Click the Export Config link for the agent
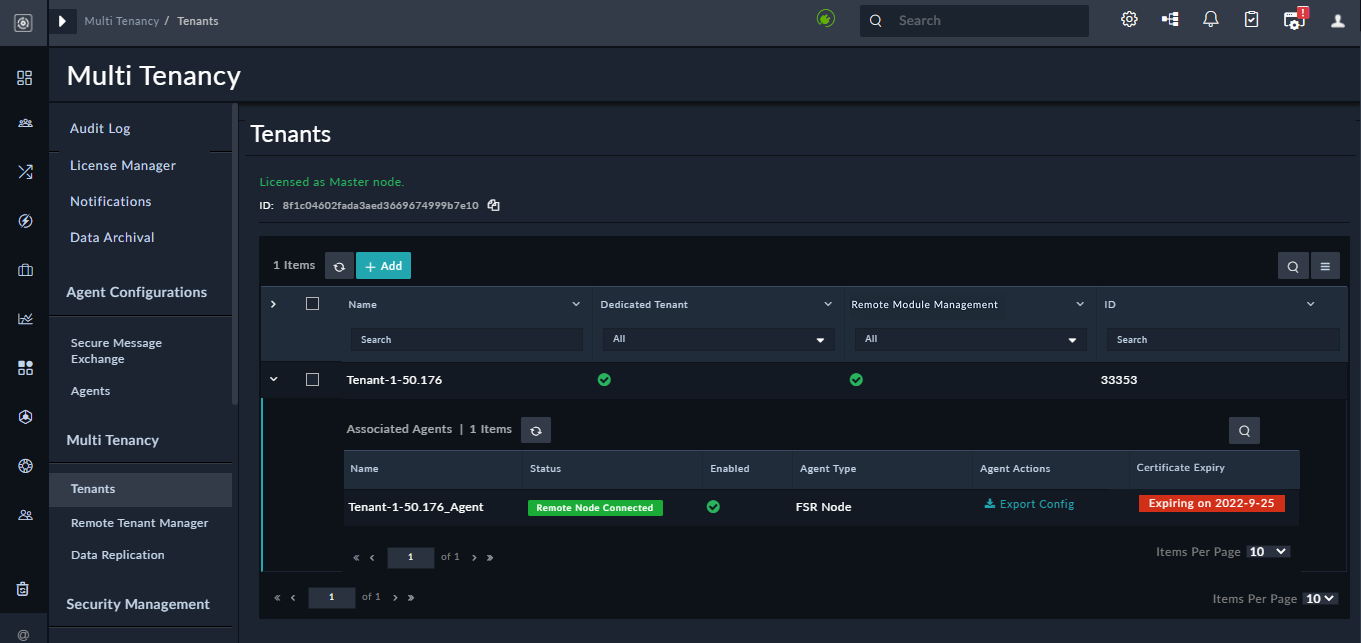The height and width of the screenshot is (643, 1361). coord(1029,504)
